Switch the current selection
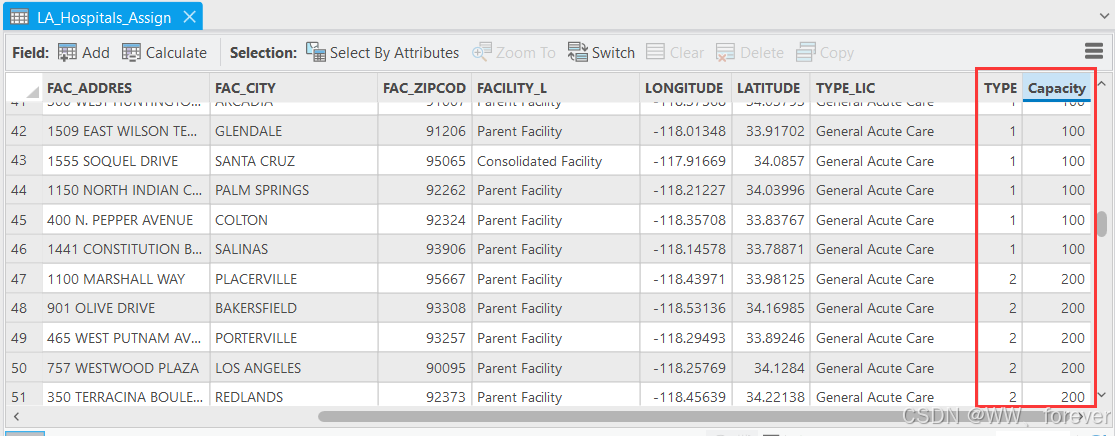Screen dimensions: 1115x436 (601, 53)
